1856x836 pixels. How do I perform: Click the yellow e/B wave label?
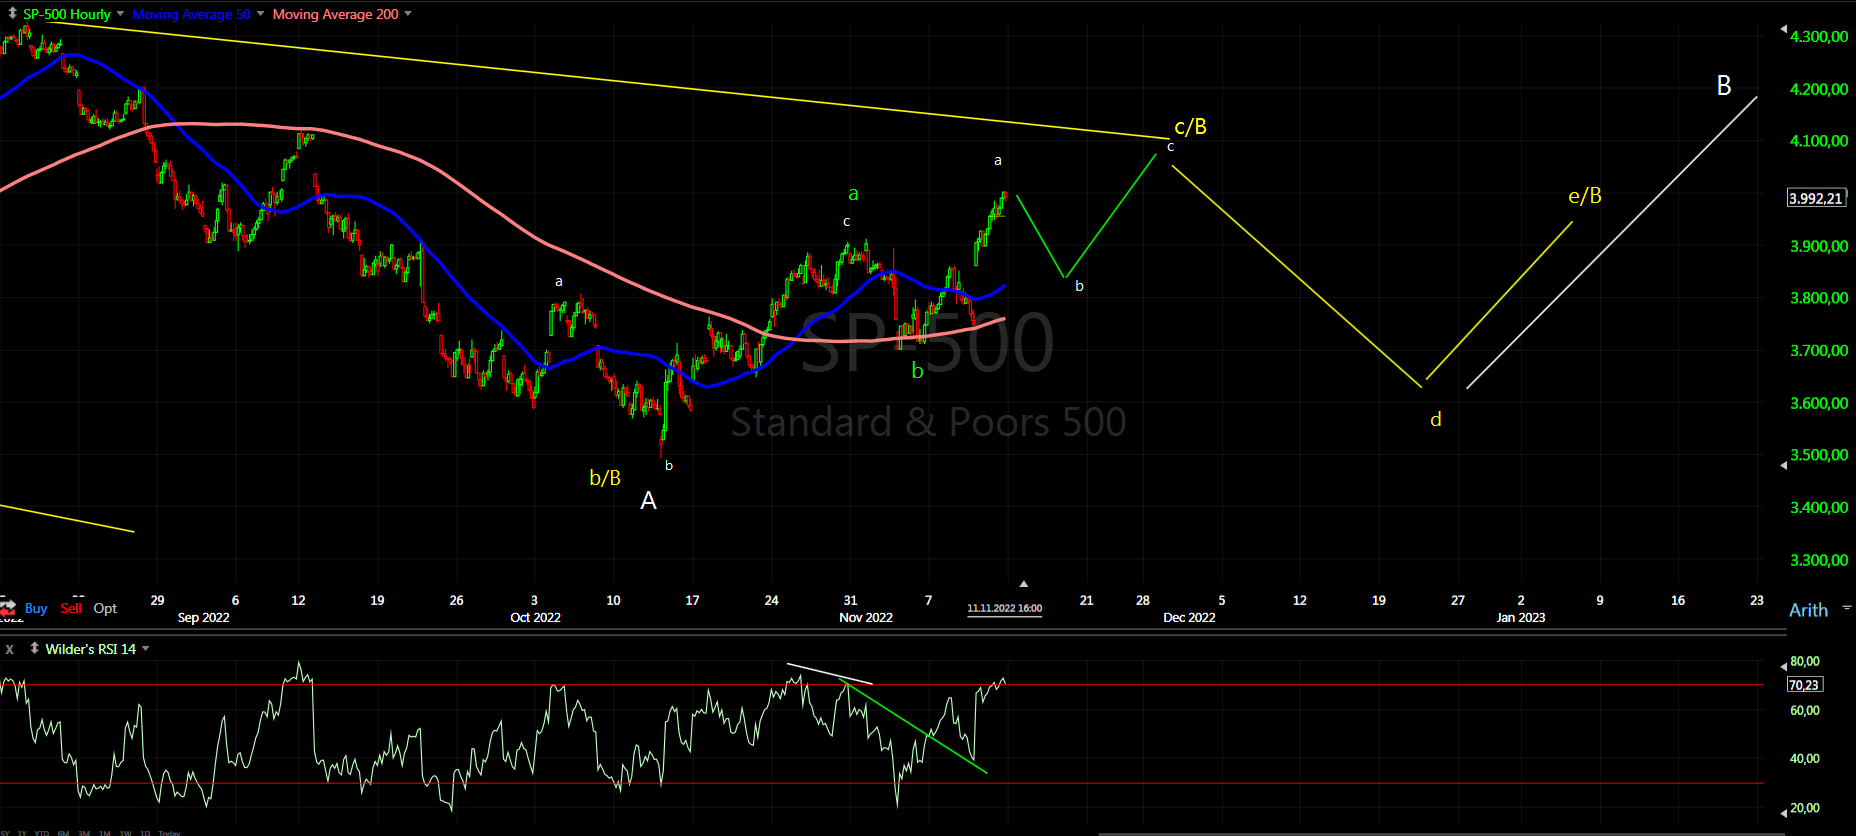pos(1585,195)
